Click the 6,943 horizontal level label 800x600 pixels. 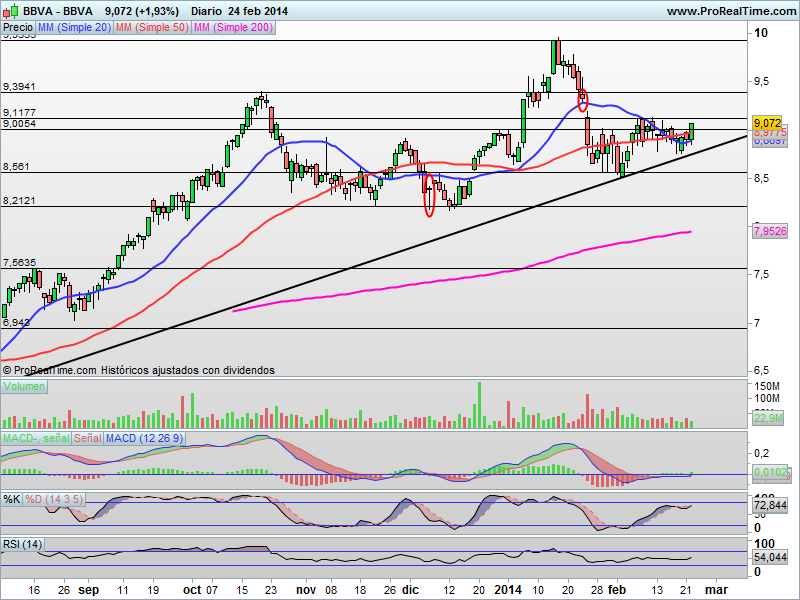[x=16, y=322]
